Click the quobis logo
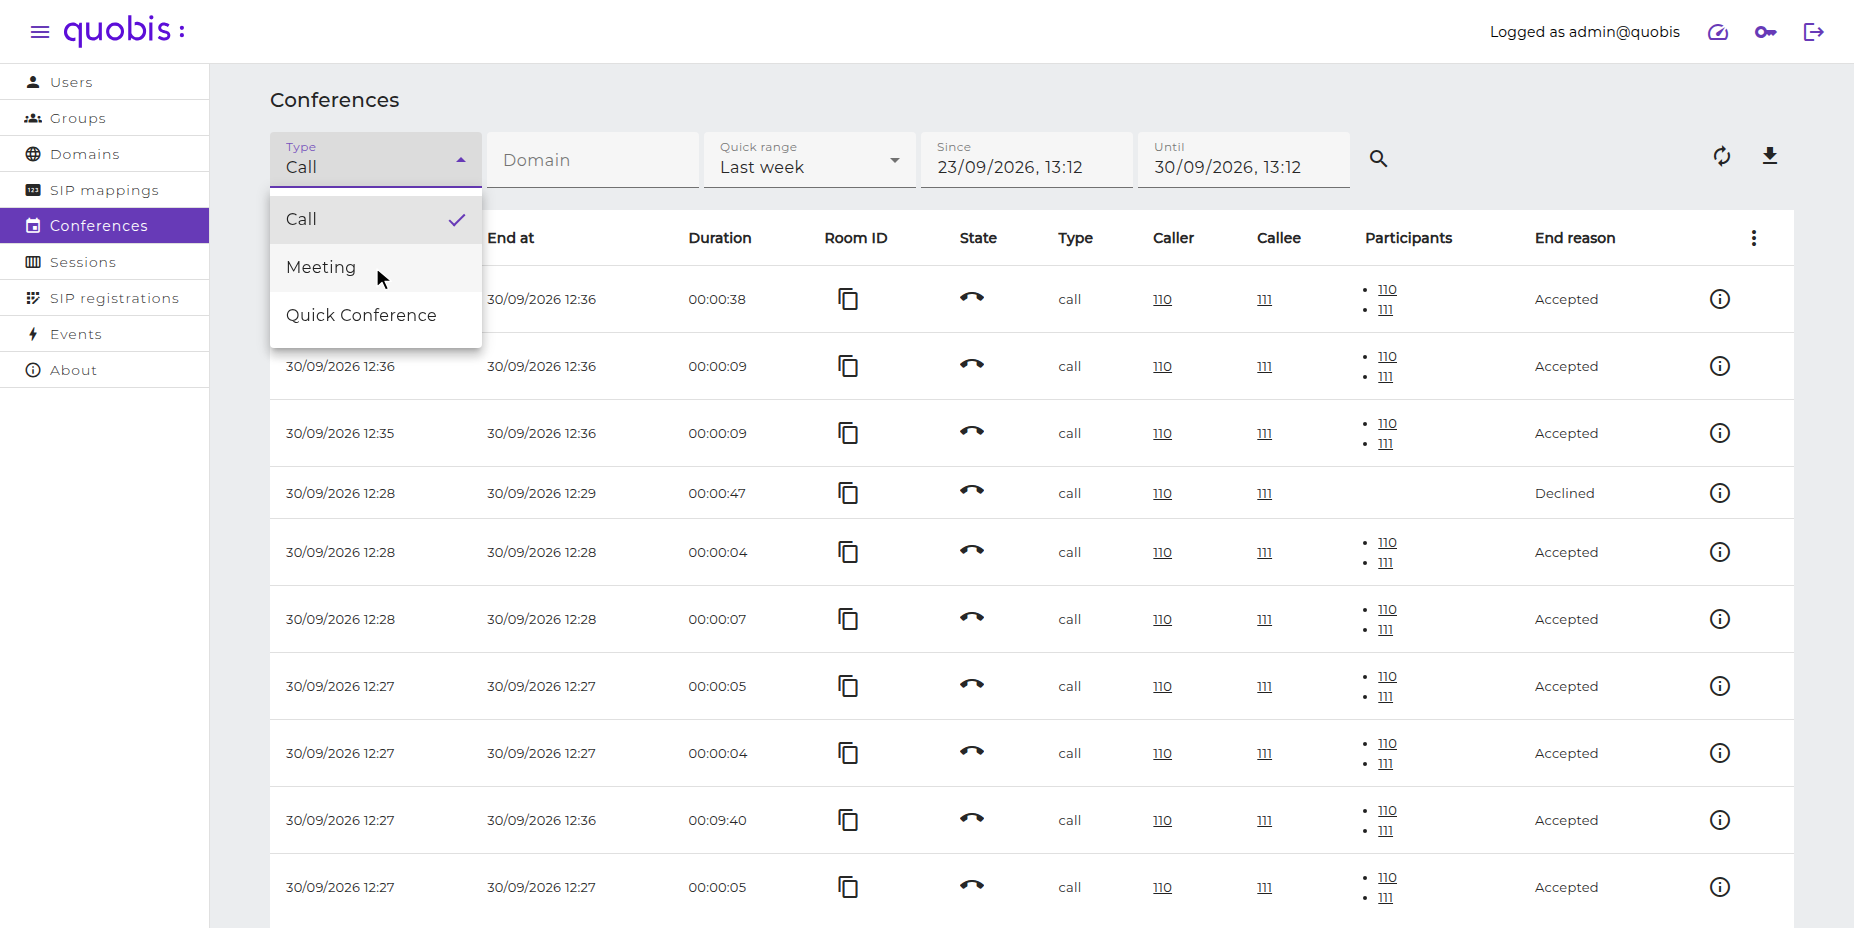Screen dimensions: 1854x928 point(124,30)
